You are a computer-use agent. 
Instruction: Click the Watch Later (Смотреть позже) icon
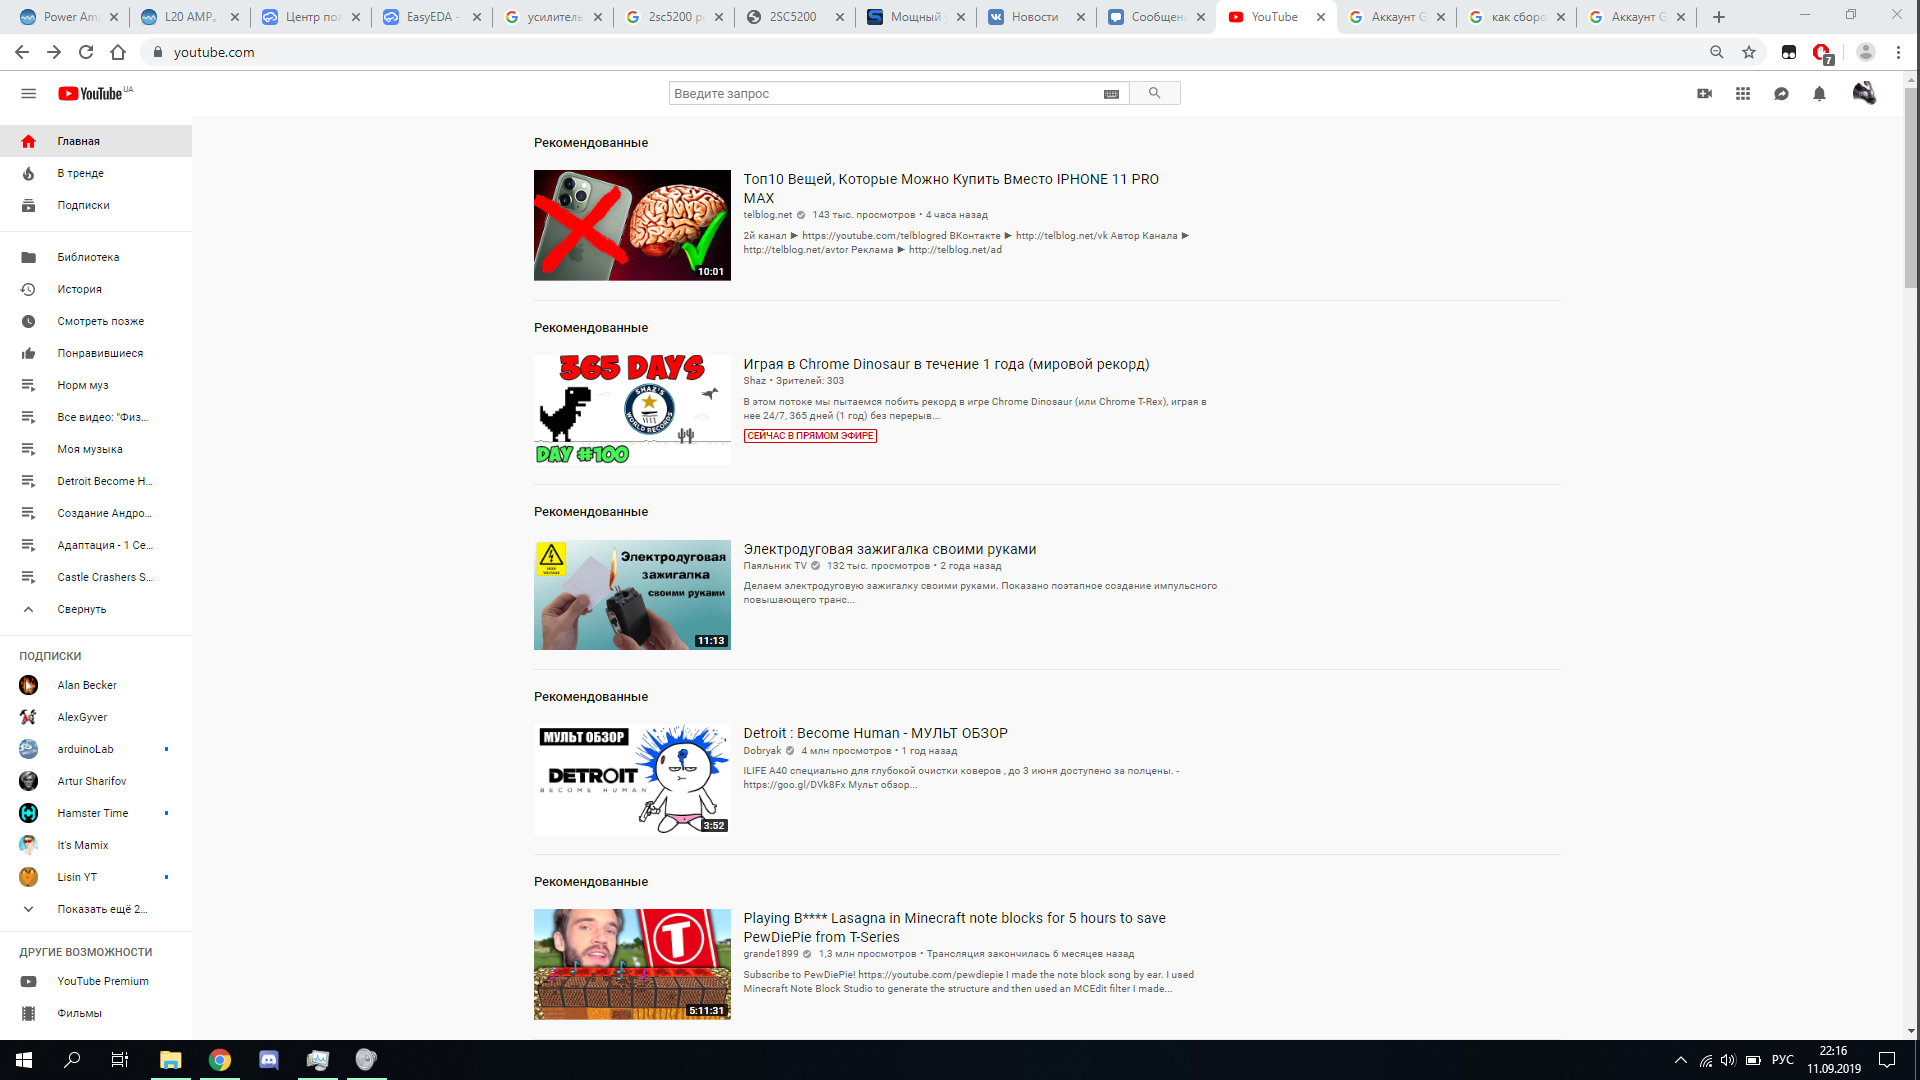click(28, 320)
